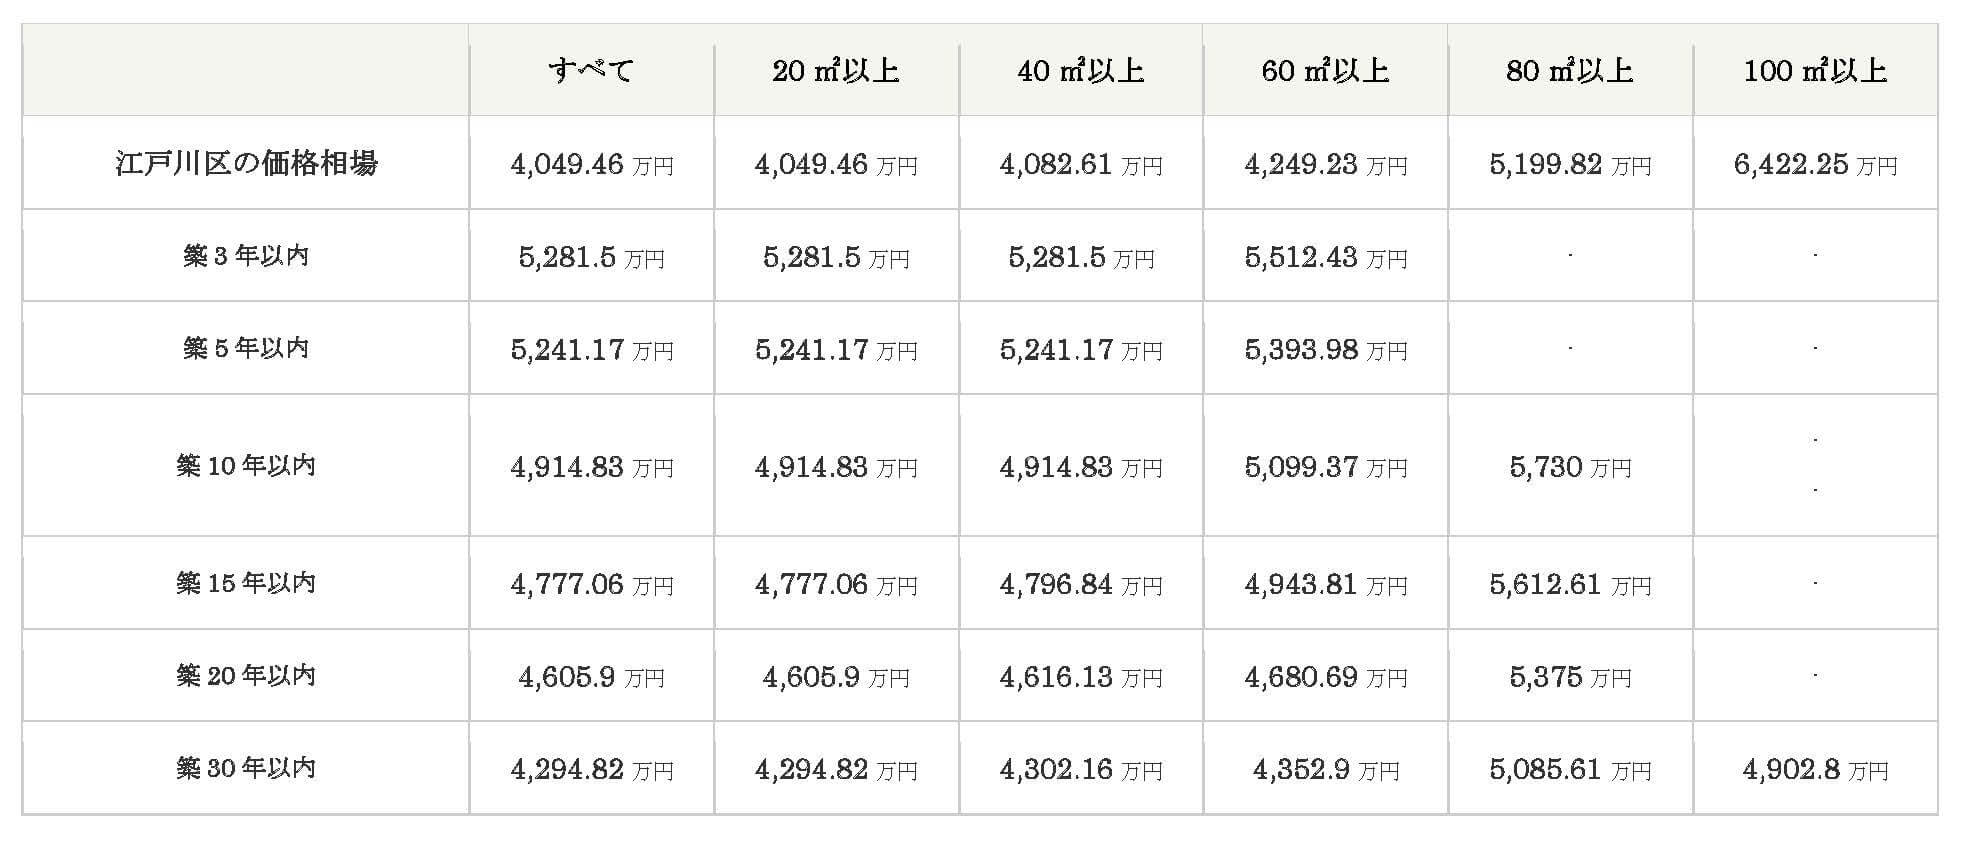Click the 築 20 年以内 row label
Viewport: 1962px width, 847px height.
coord(246,676)
